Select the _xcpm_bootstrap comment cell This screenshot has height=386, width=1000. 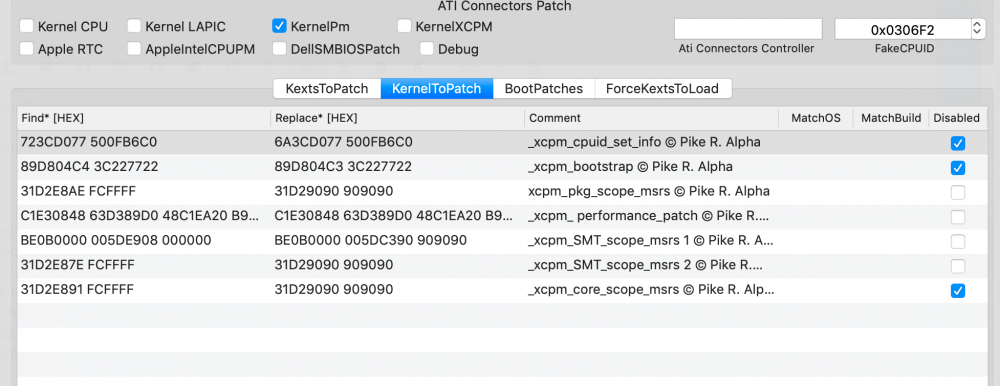(651, 167)
